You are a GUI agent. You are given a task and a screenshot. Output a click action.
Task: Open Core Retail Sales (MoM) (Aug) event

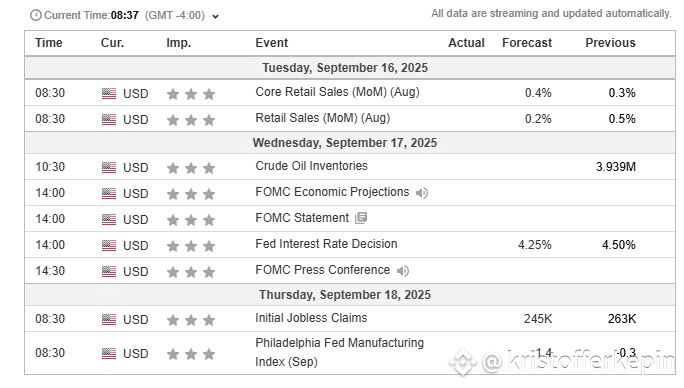(x=337, y=92)
